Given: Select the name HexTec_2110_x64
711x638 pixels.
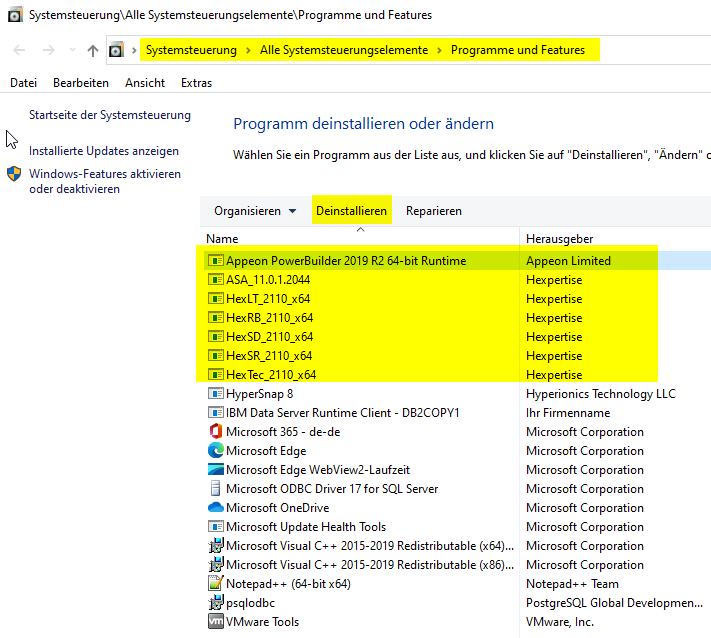Looking at the screenshot, I should (x=271, y=375).
